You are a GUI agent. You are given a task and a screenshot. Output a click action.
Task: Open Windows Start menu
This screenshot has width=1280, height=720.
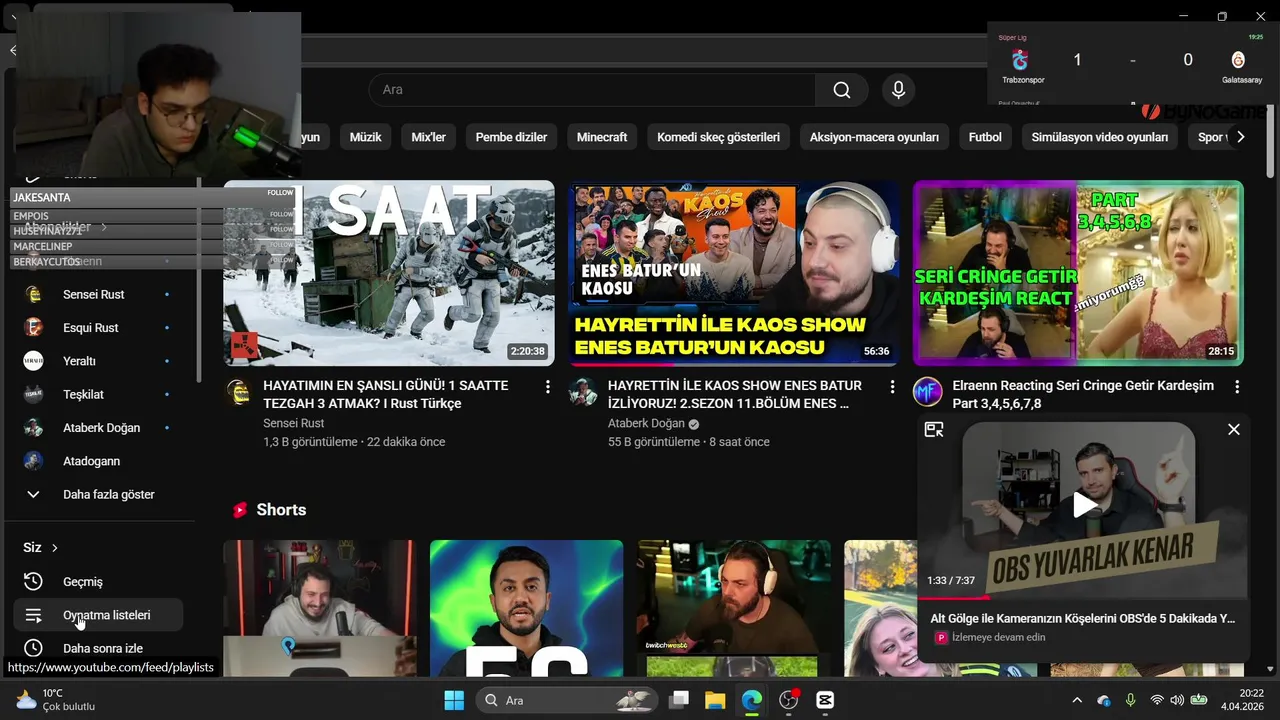454,700
